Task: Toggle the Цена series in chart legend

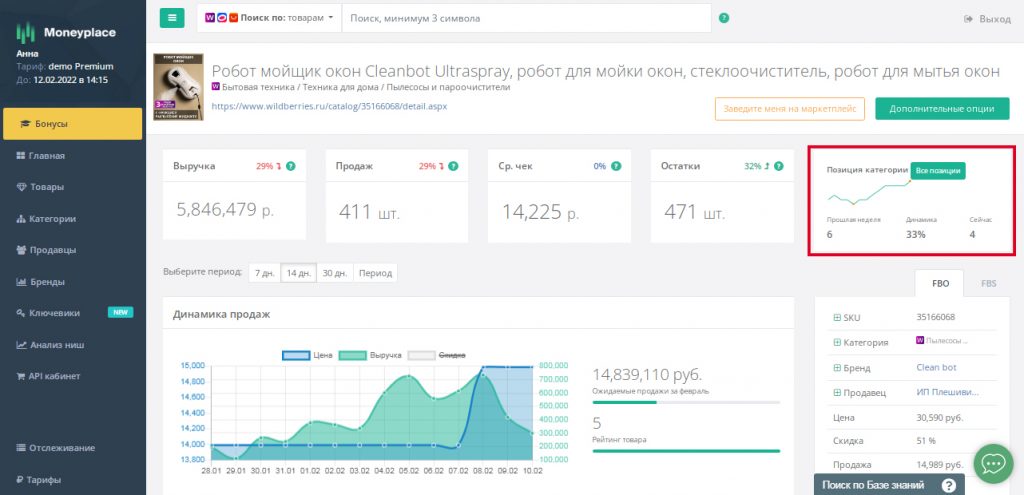Action: [x=308, y=355]
